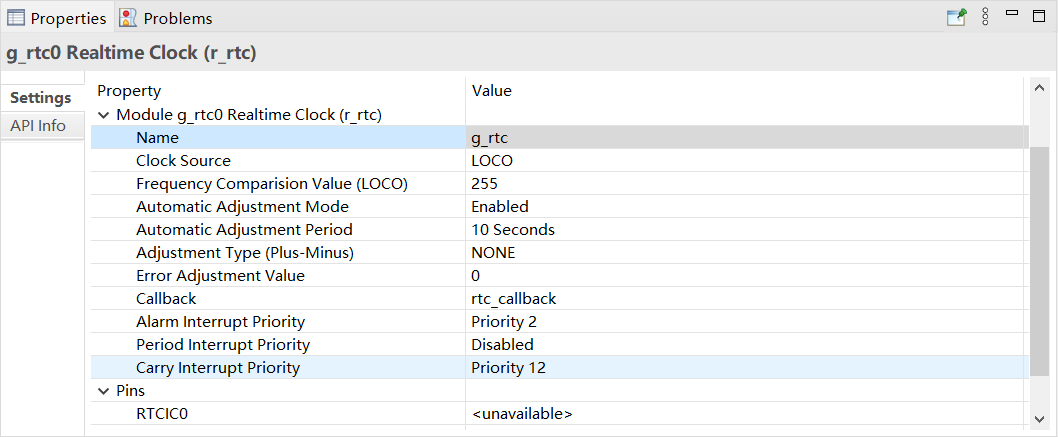Screen dimensions: 1058x437
Task: Open the three-dot View Menu
Action: click(x=985, y=17)
